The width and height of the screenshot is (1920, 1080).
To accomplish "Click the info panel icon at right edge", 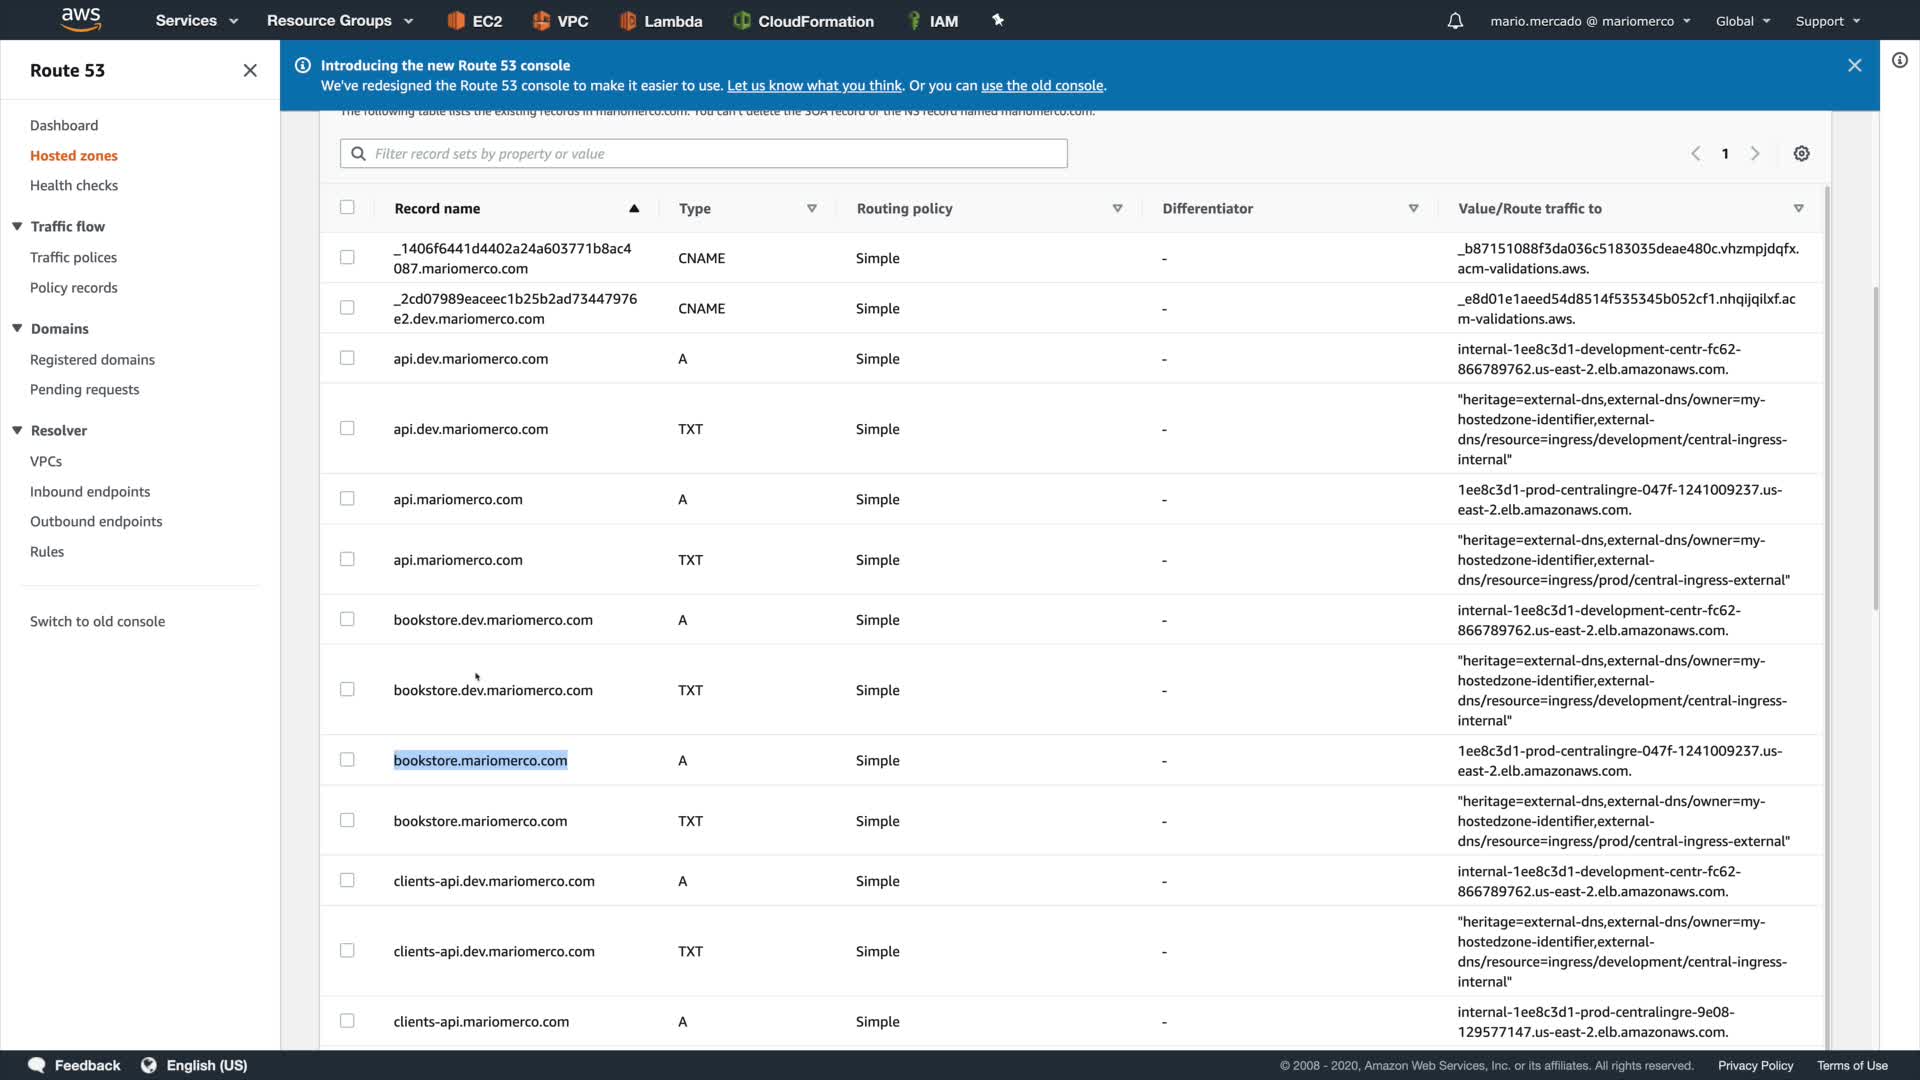I will 1899,61.
